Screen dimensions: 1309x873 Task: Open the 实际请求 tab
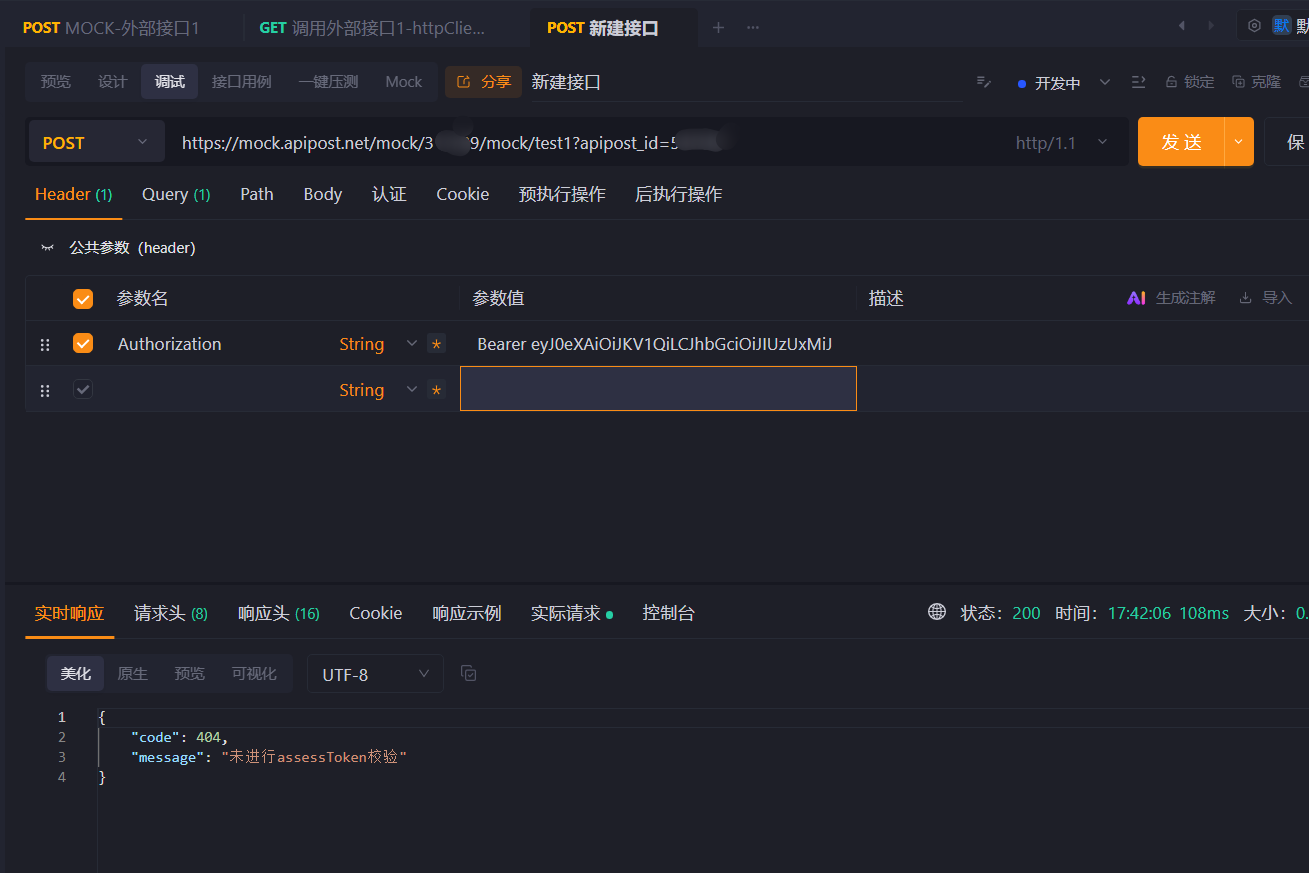pos(572,613)
